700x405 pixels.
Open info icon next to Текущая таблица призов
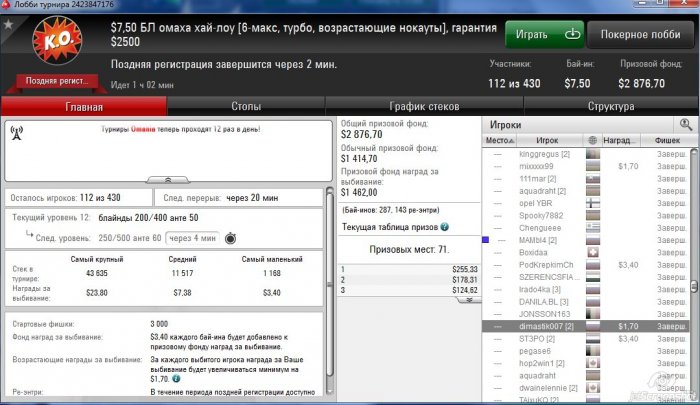pyautogui.click(x=445, y=227)
